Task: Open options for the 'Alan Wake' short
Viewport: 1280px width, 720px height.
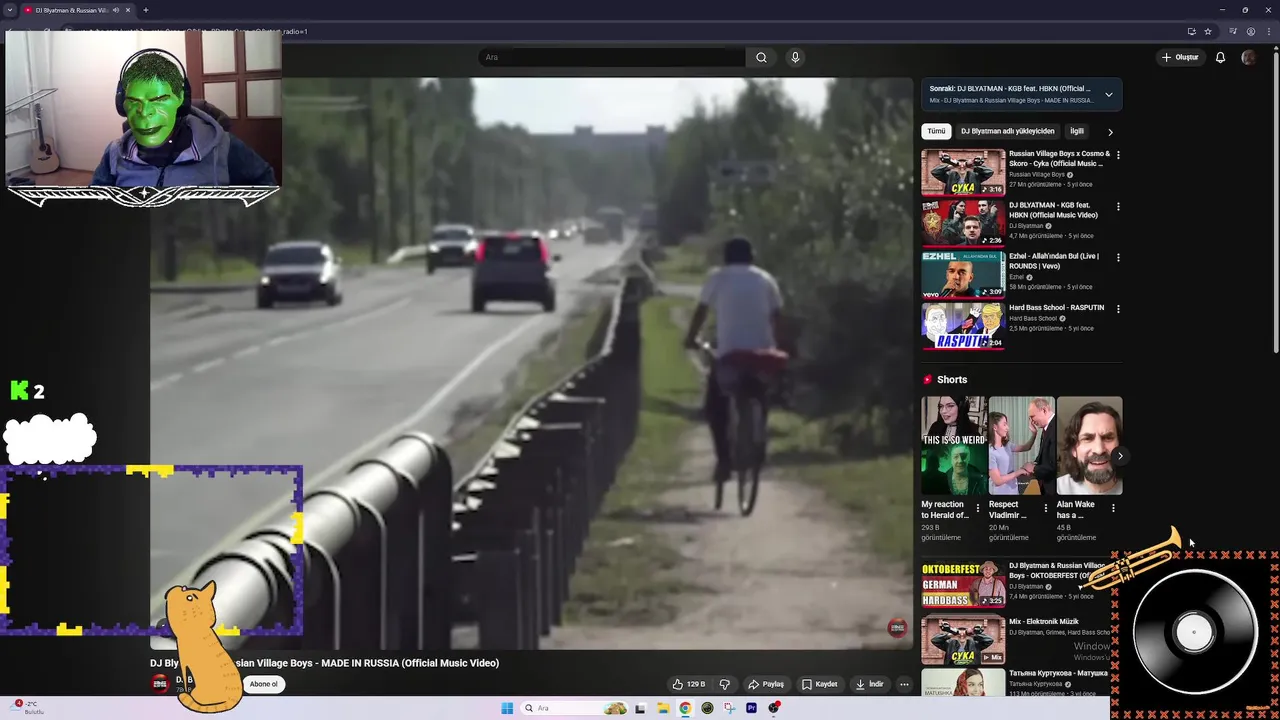Action: (x=1113, y=508)
